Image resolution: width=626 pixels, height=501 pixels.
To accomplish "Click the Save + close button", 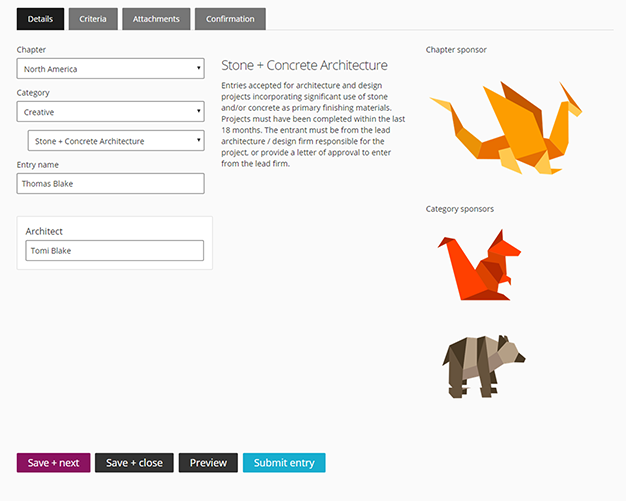I will (x=134, y=463).
